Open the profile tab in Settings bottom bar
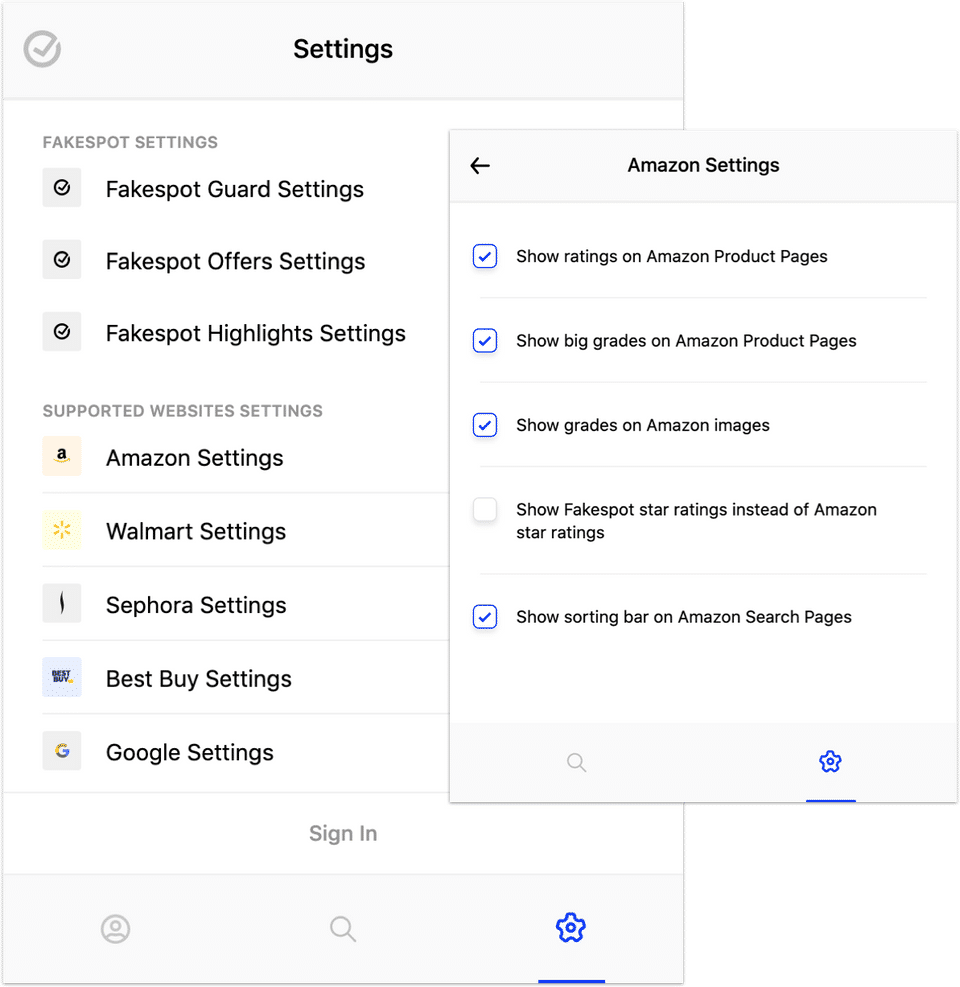The width and height of the screenshot is (960, 987). (115, 928)
